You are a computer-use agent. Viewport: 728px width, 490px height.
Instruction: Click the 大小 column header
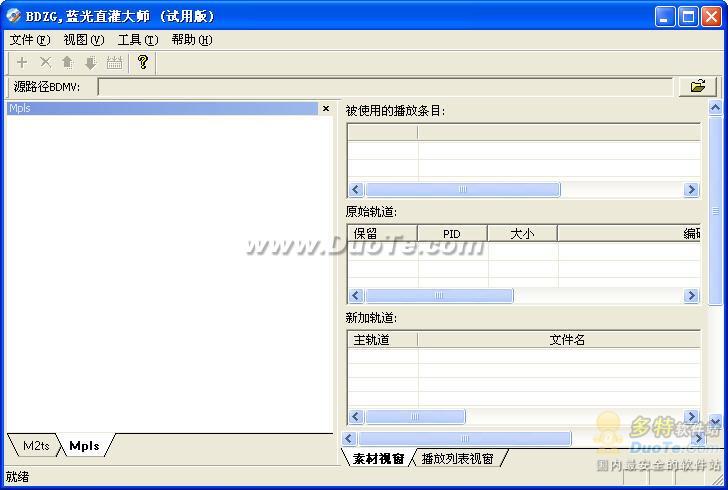coord(522,233)
